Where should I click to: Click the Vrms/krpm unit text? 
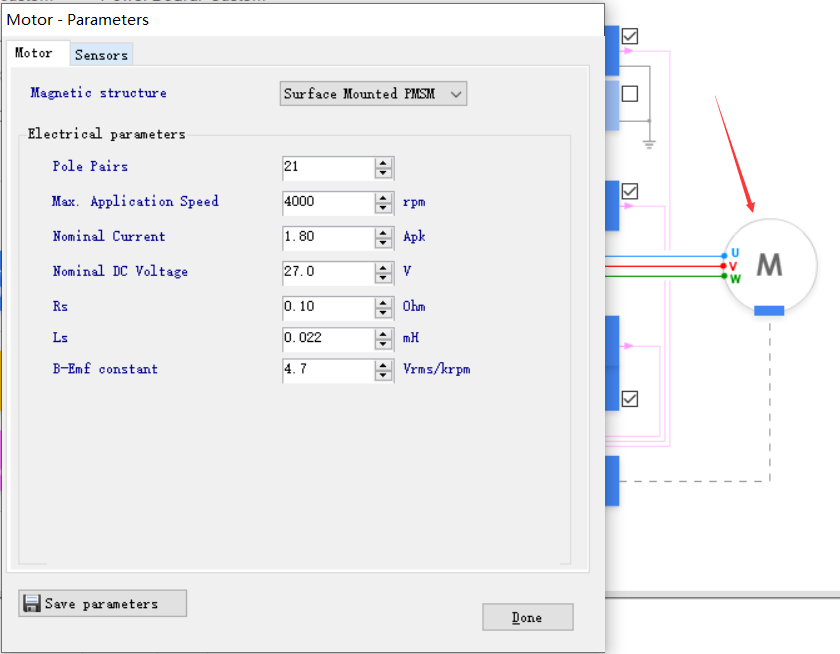[437, 370]
